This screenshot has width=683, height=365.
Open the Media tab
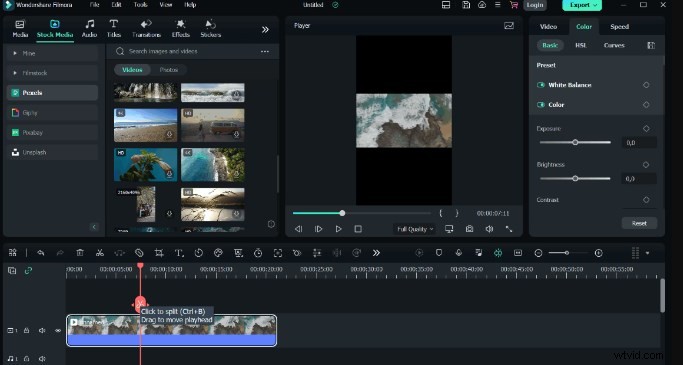click(x=20, y=29)
